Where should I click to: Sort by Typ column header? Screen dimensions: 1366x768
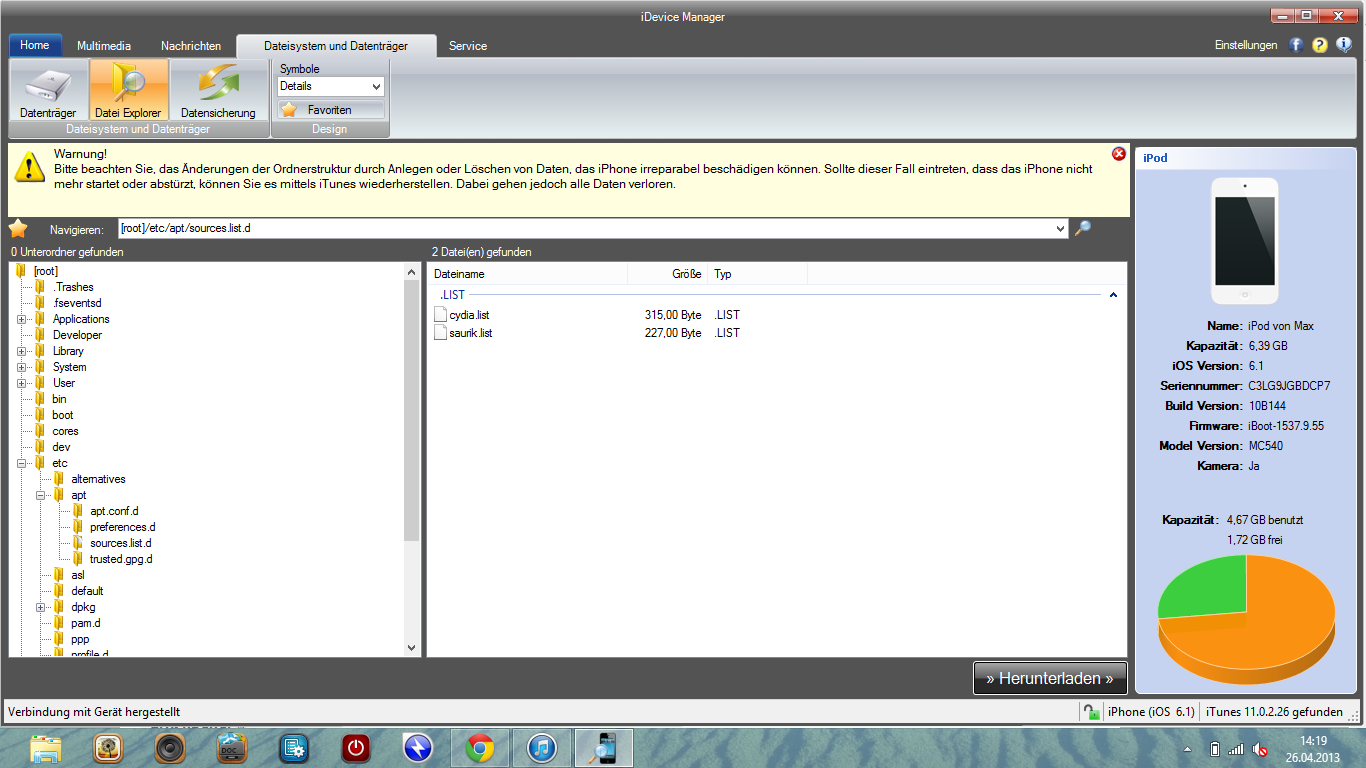point(757,274)
